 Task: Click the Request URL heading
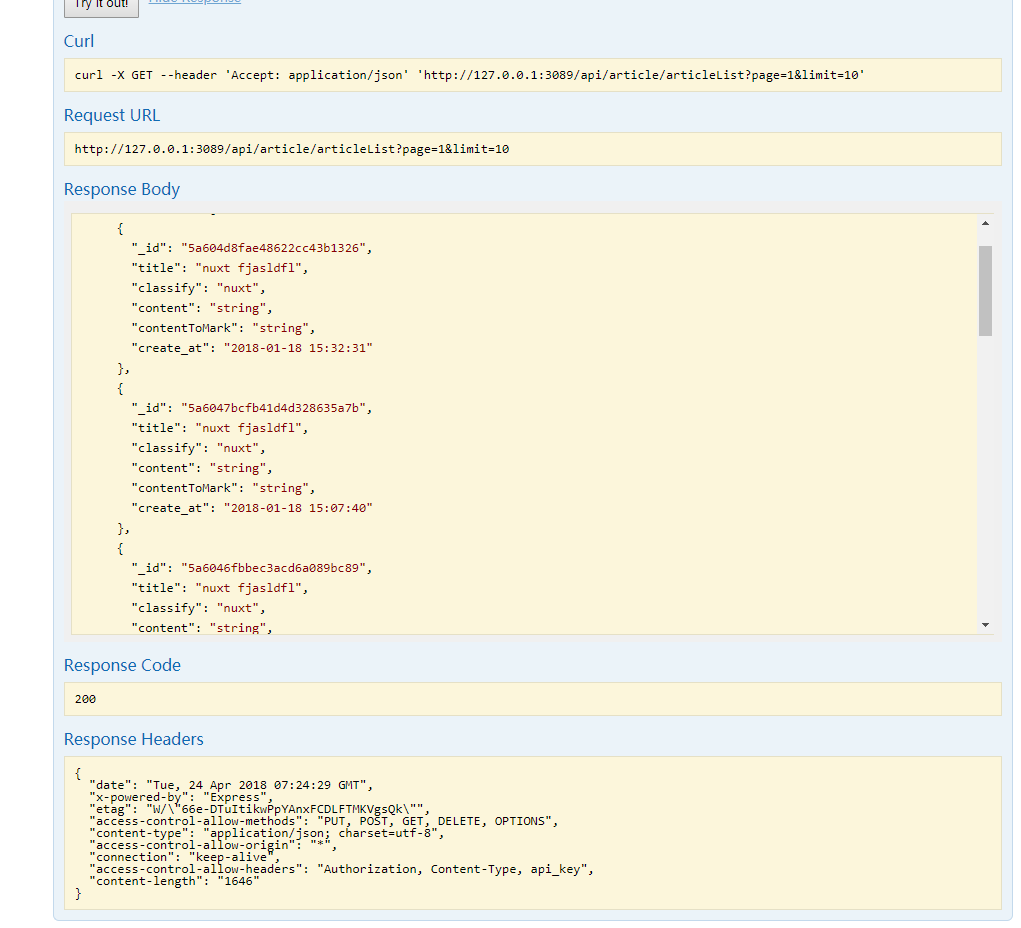point(111,115)
